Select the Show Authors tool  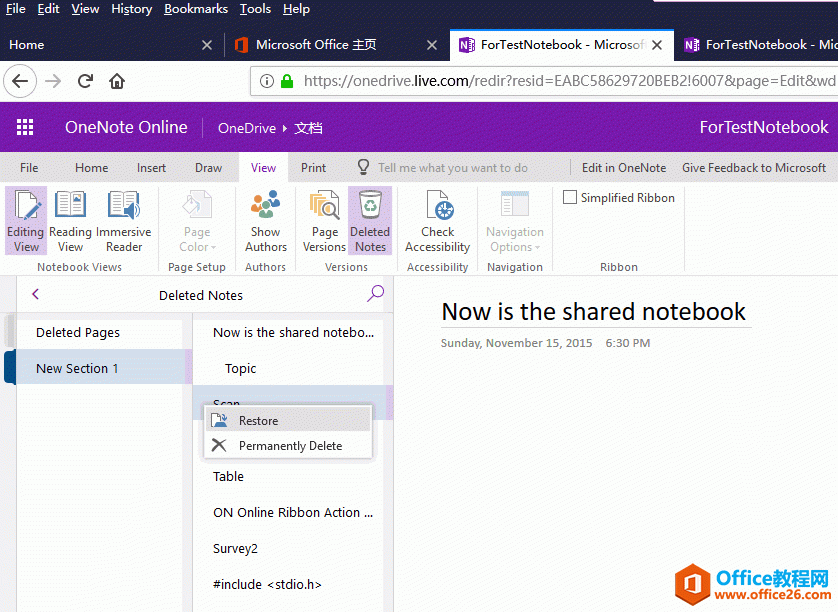pyautogui.click(x=265, y=220)
